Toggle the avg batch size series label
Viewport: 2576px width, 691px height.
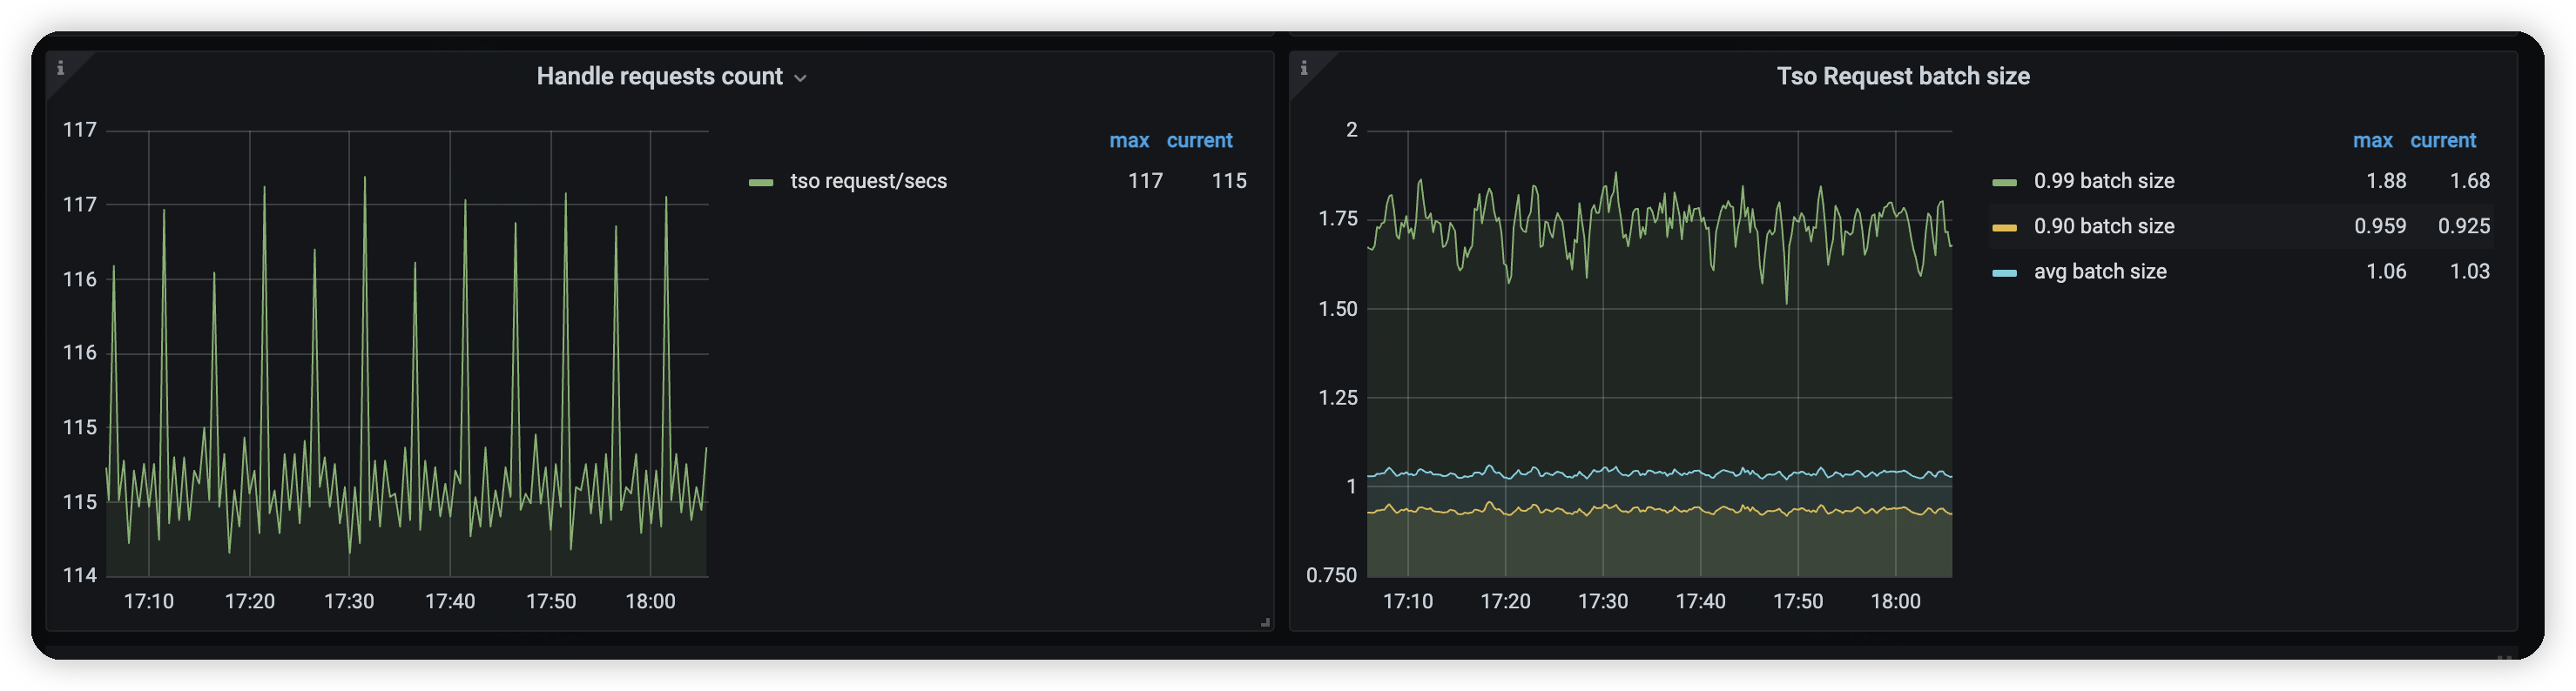[2099, 271]
